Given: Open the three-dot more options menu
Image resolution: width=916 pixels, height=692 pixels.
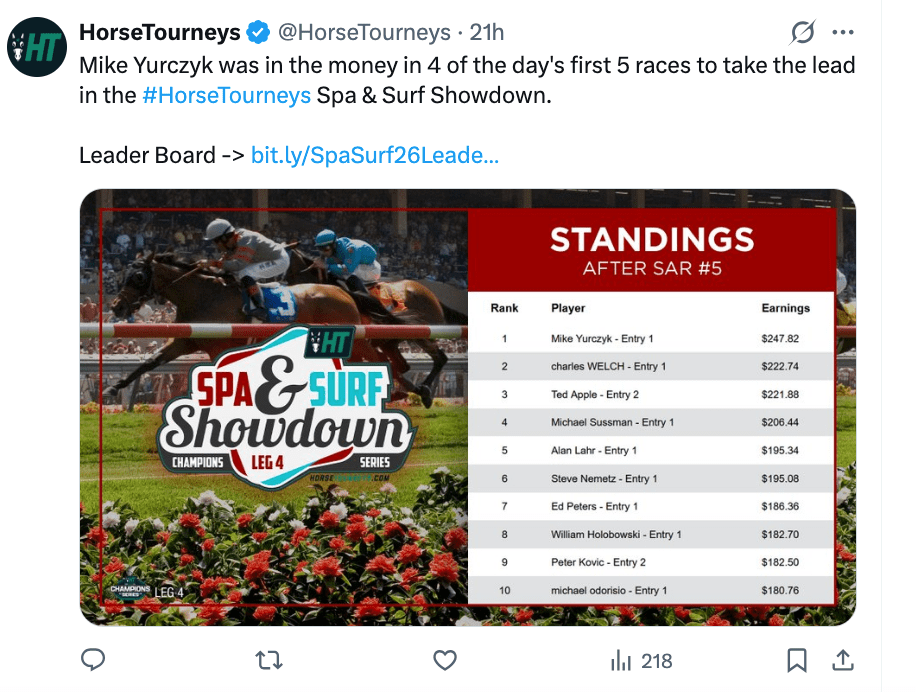Looking at the screenshot, I should click(843, 32).
